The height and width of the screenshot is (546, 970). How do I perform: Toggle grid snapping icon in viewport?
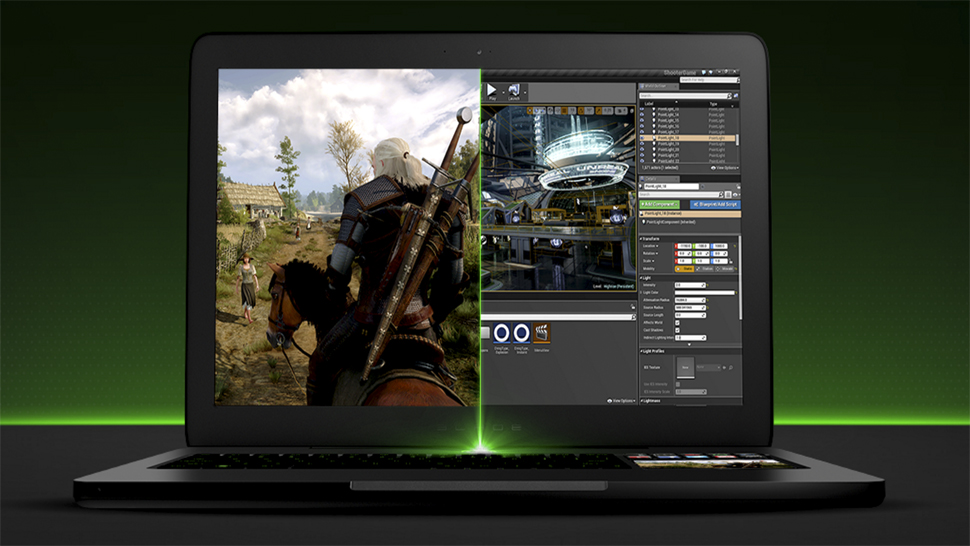565,111
